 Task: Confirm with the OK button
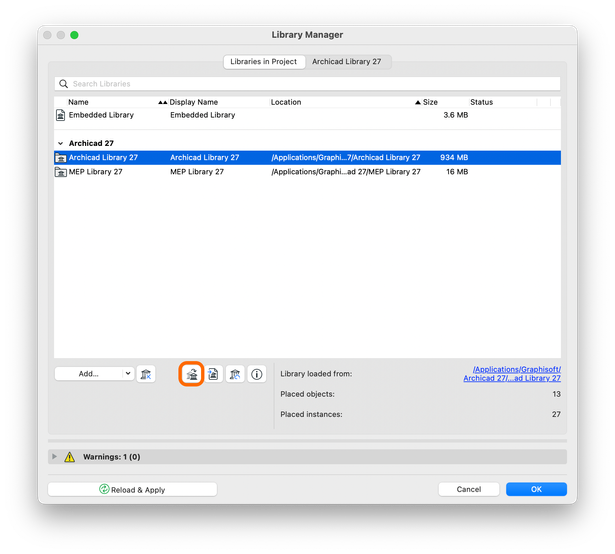coord(536,489)
